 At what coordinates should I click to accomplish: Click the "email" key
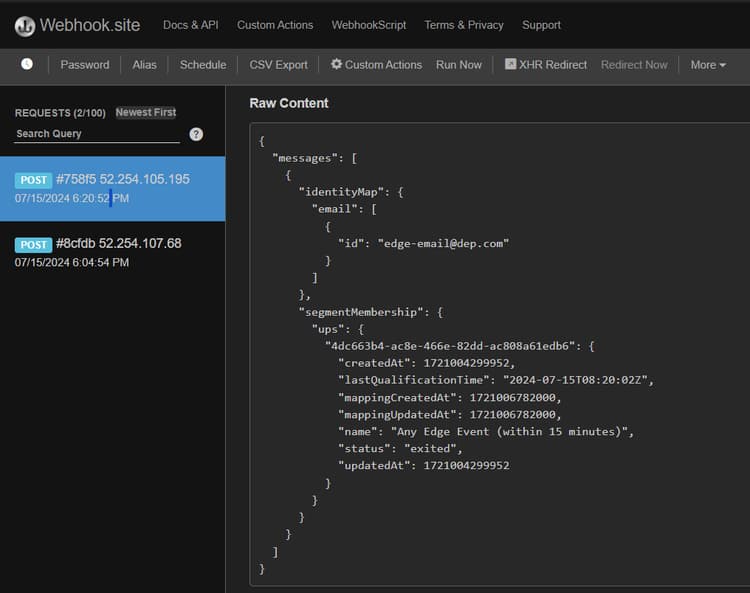(335, 209)
